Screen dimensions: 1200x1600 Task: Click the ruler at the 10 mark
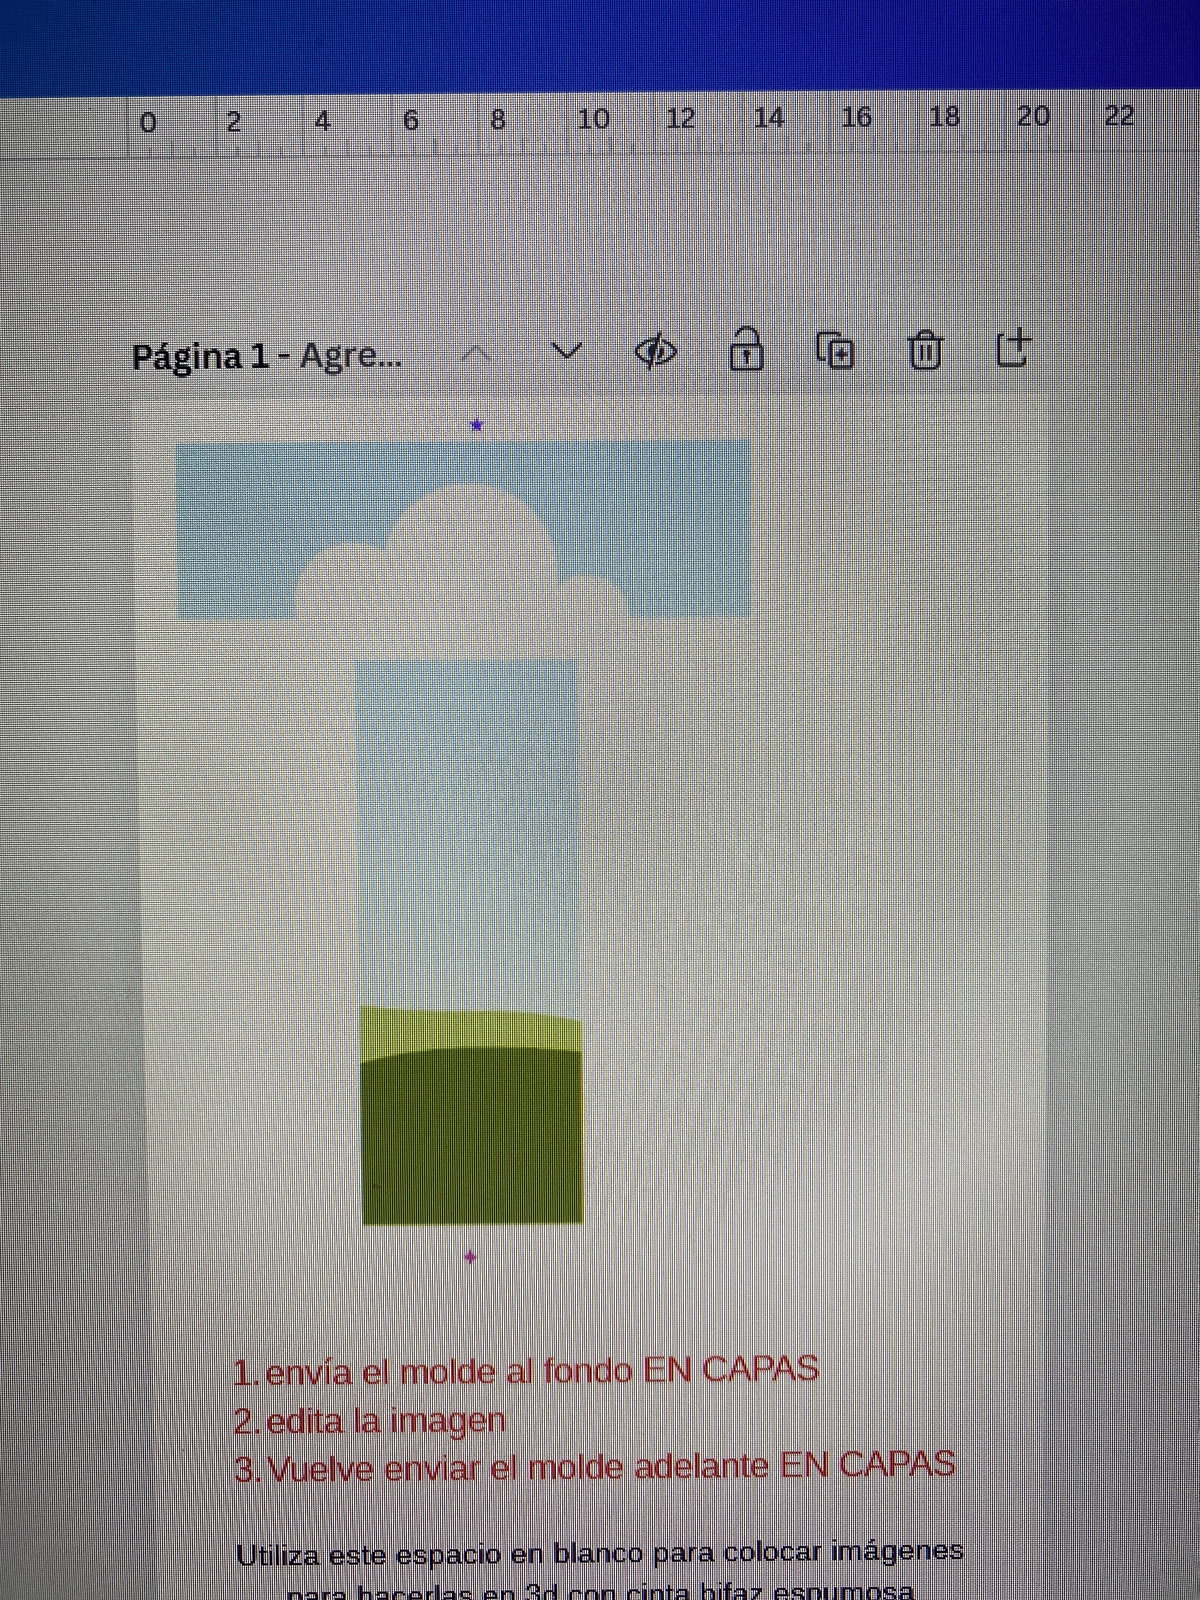coord(593,120)
